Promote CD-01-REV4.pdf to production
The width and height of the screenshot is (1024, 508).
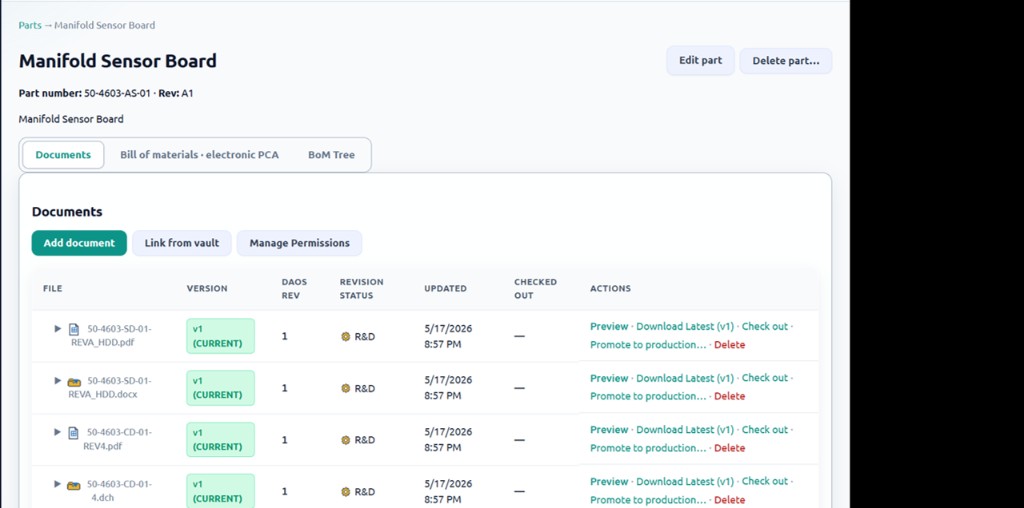[648, 448]
